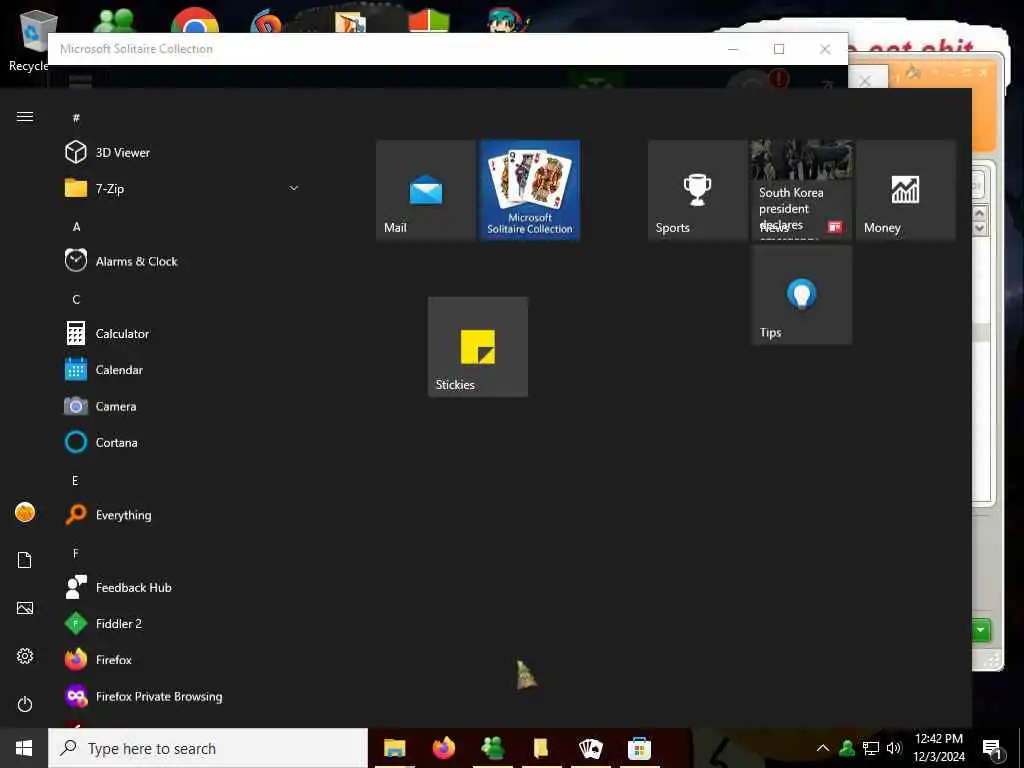
Task: Show hidden system tray icons
Action: 823,748
